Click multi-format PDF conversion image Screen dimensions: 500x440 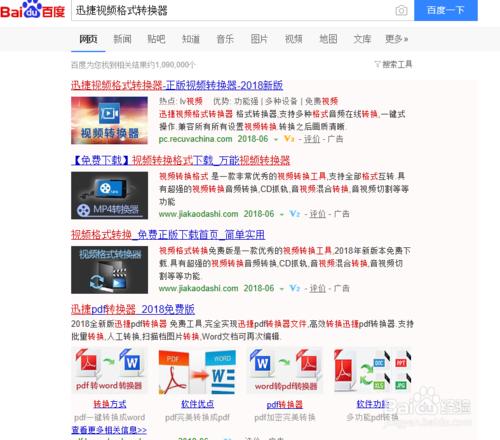tap(372, 371)
